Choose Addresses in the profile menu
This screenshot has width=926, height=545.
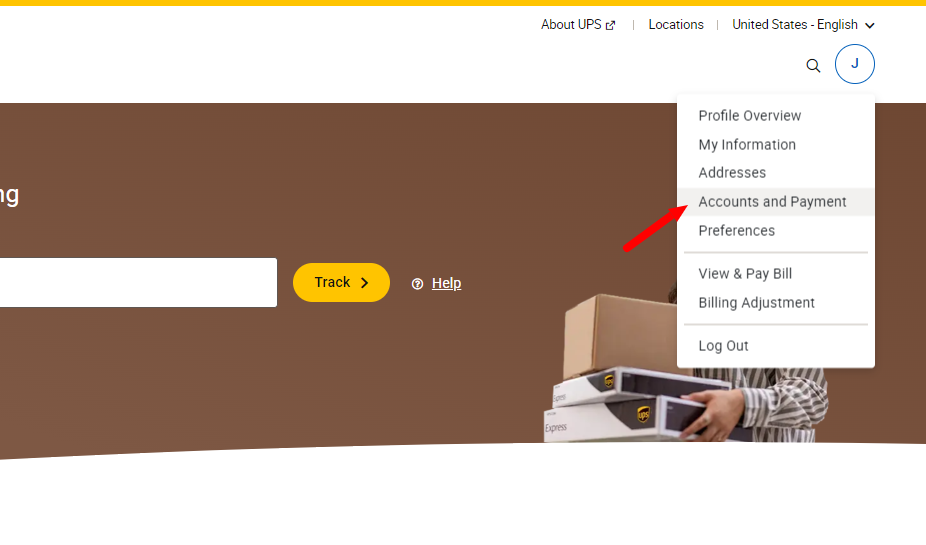732,173
